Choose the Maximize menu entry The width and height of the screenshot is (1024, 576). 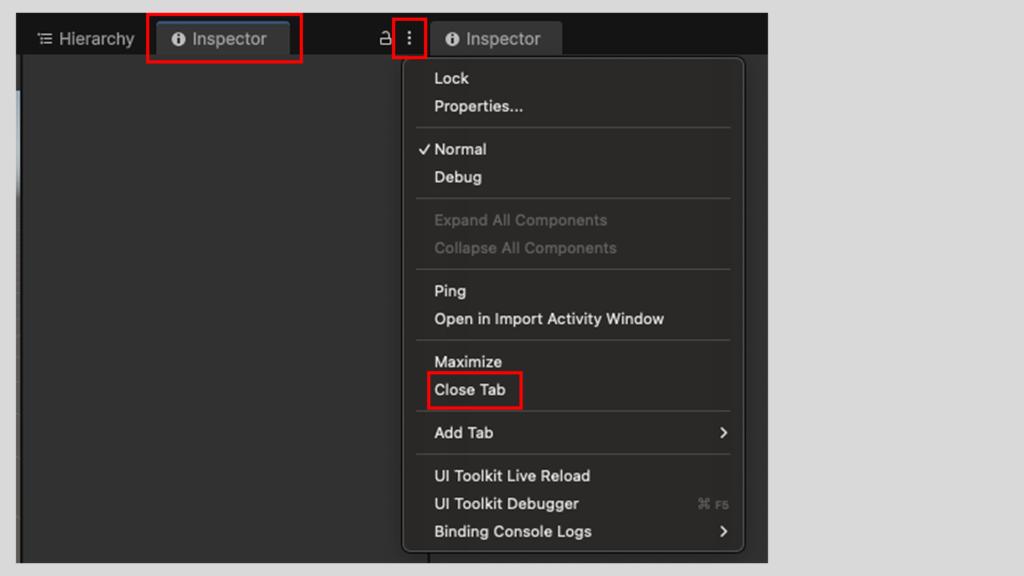pyautogui.click(x=468, y=362)
